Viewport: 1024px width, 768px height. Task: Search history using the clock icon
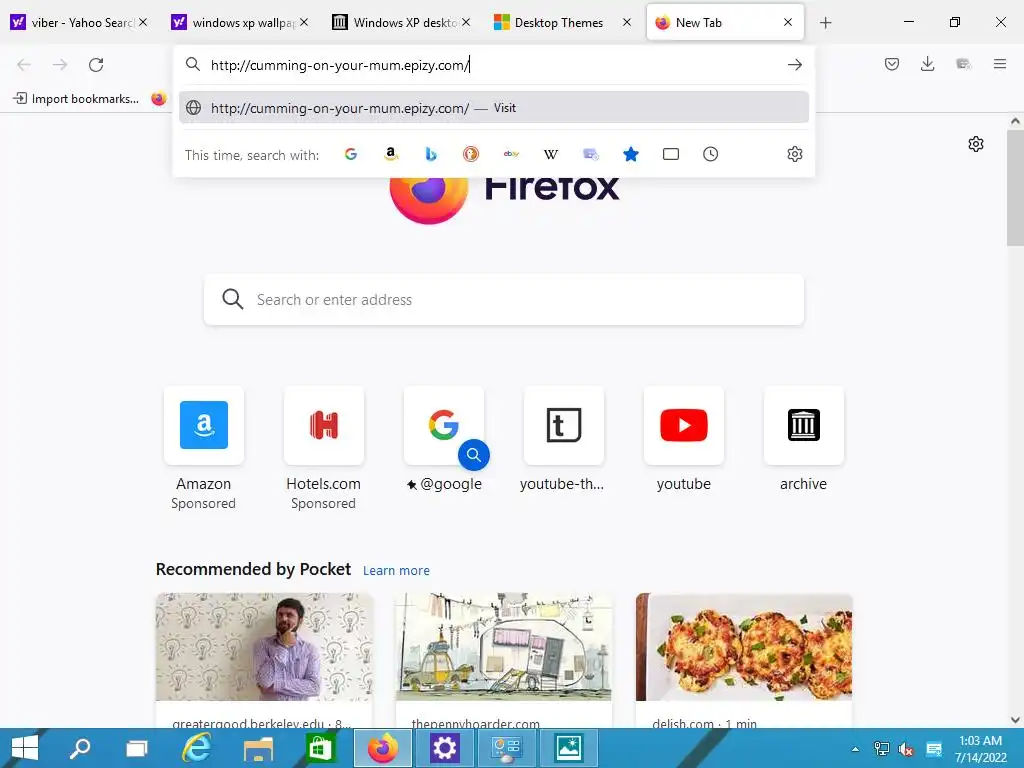(x=711, y=154)
